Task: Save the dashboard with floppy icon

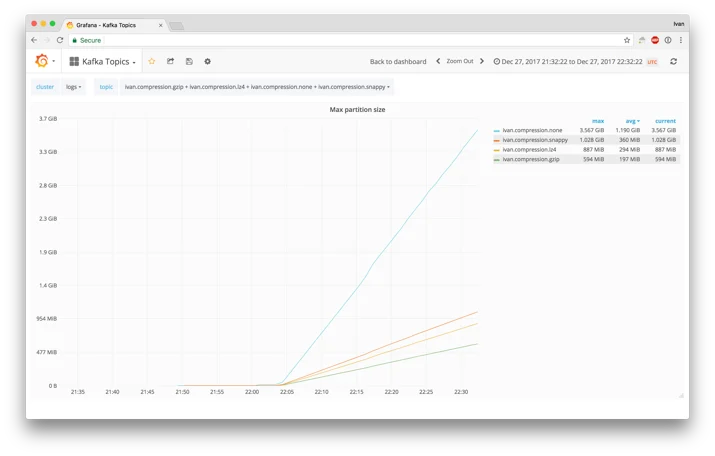Action: pos(189,61)
